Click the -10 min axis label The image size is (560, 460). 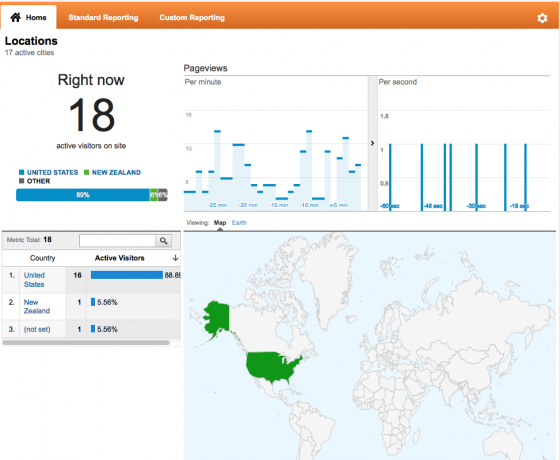(x=309, y=205)
